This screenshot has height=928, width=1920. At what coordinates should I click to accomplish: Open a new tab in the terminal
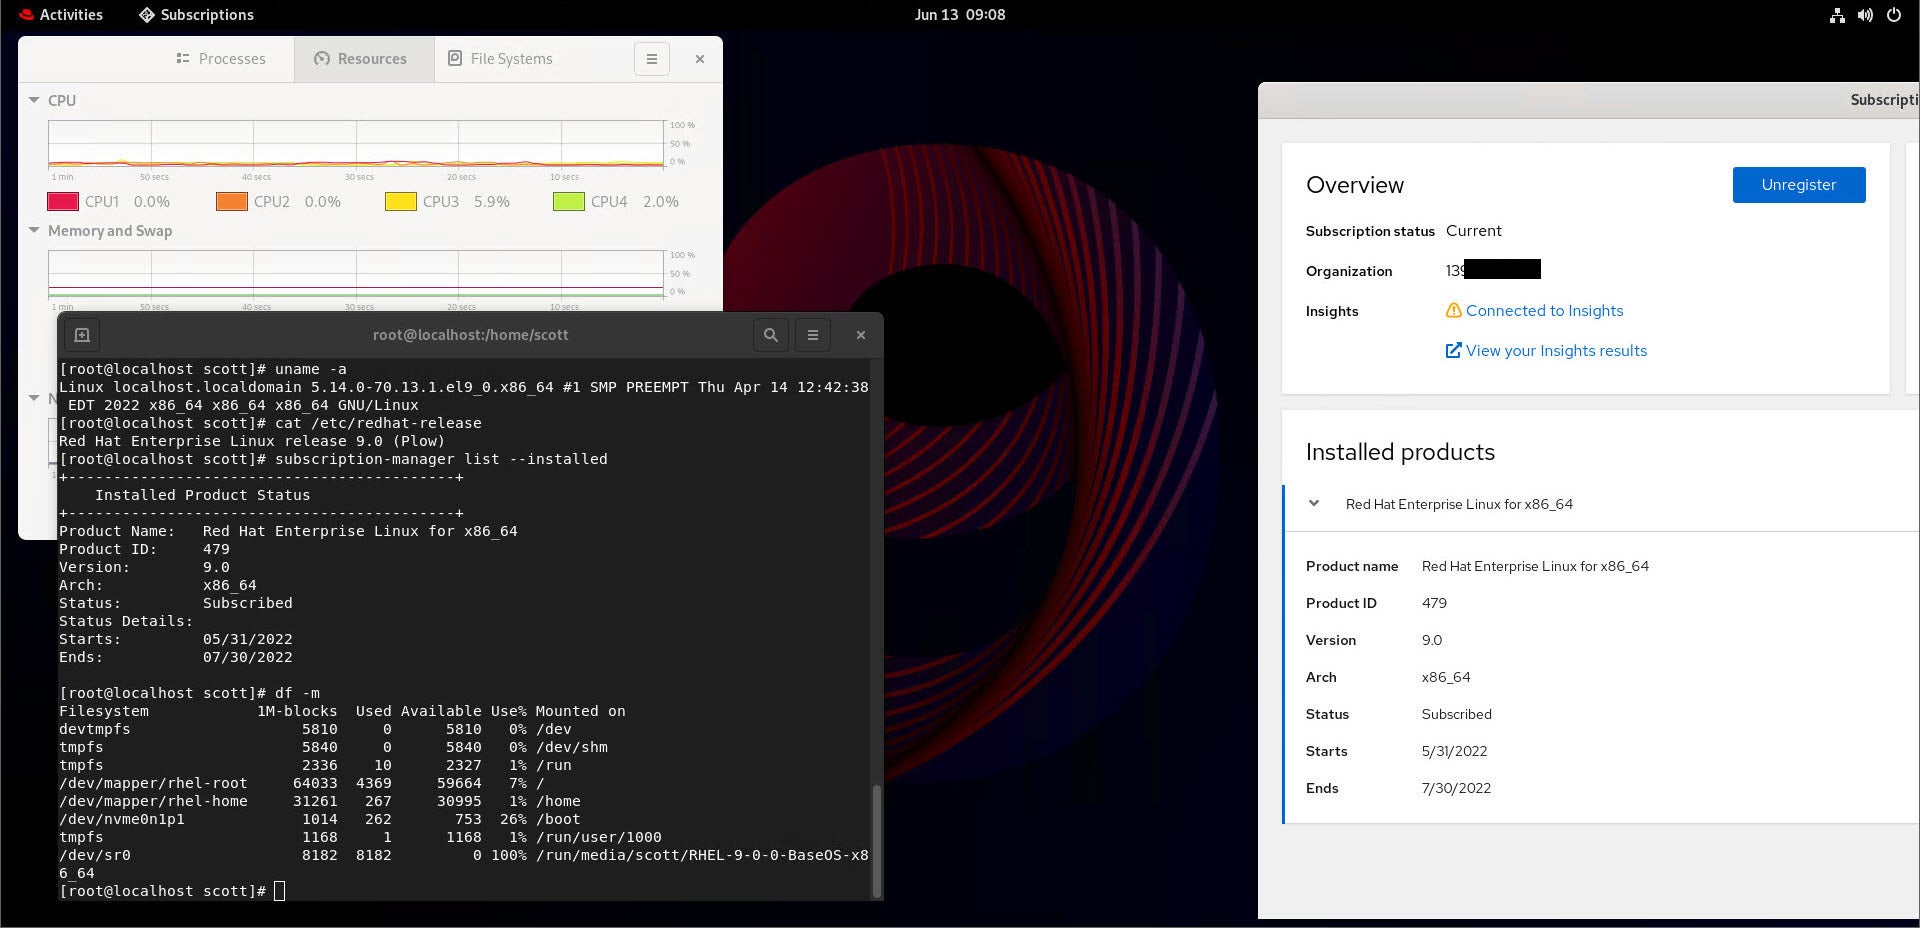(x=82, y=335)
